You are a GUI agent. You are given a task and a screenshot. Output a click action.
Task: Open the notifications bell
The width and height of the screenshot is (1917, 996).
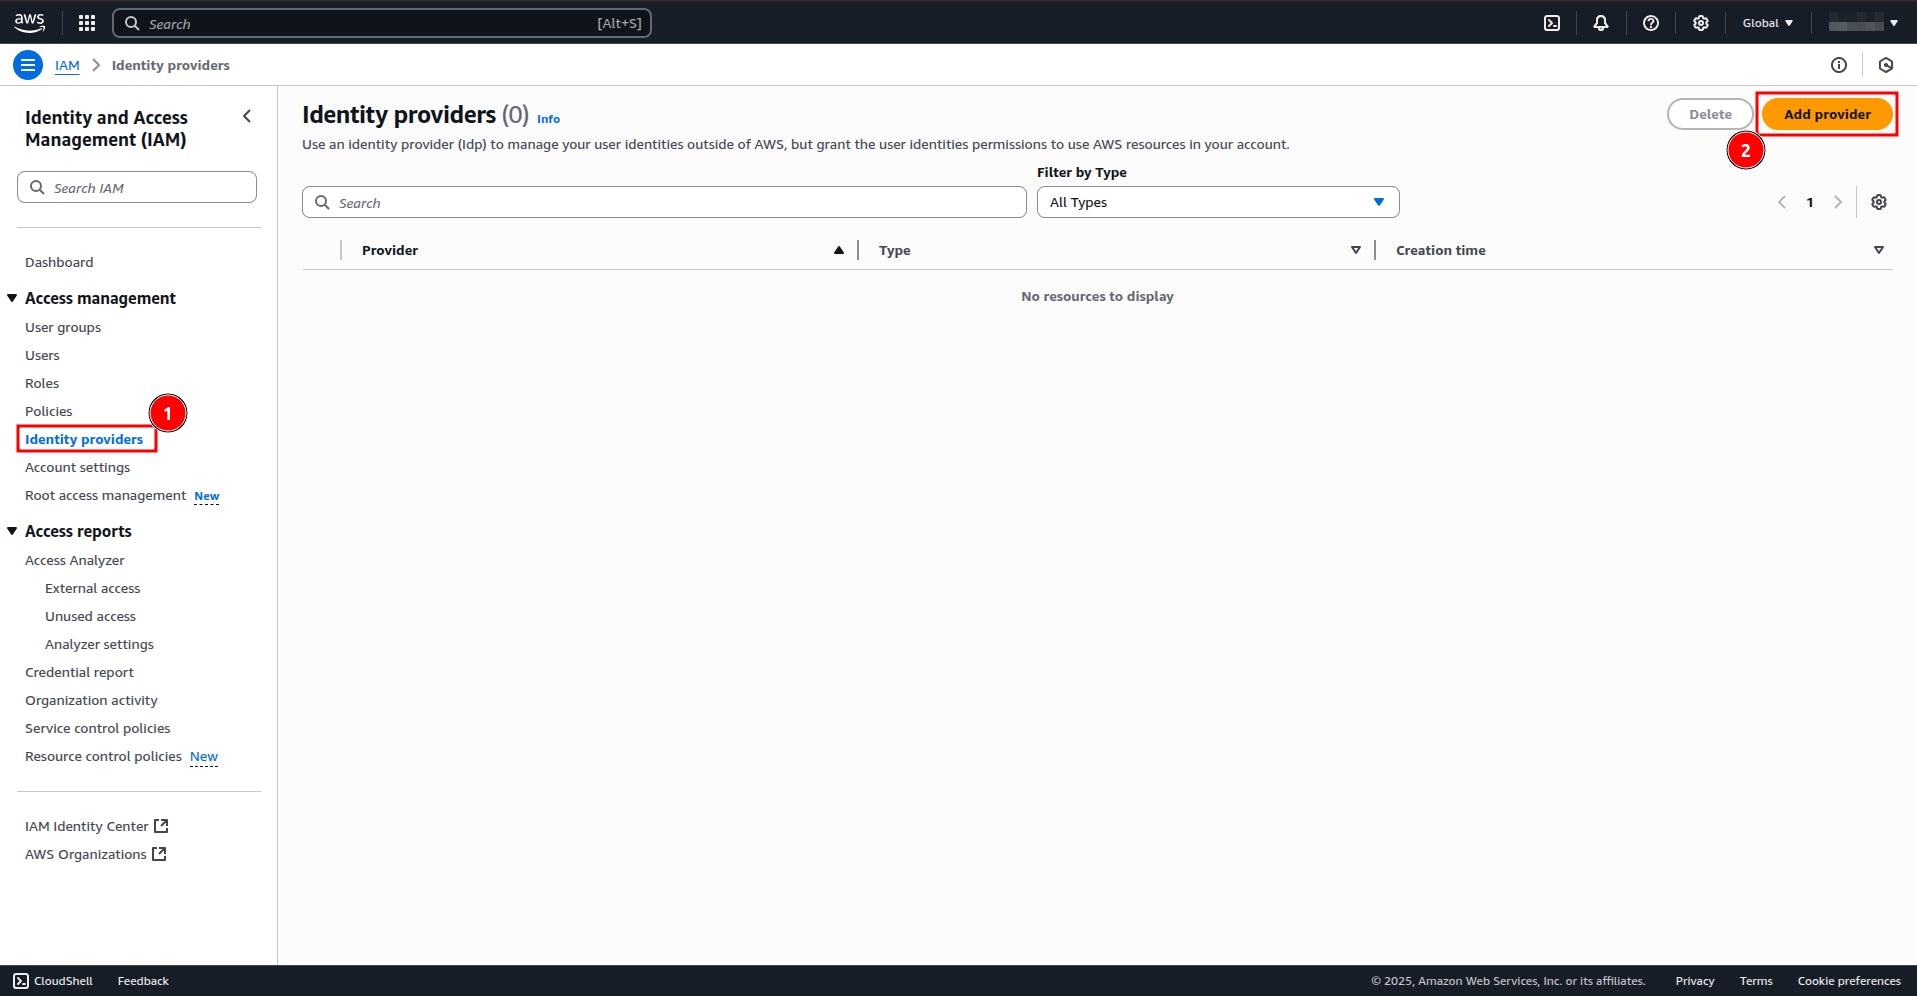[1601, 22]
